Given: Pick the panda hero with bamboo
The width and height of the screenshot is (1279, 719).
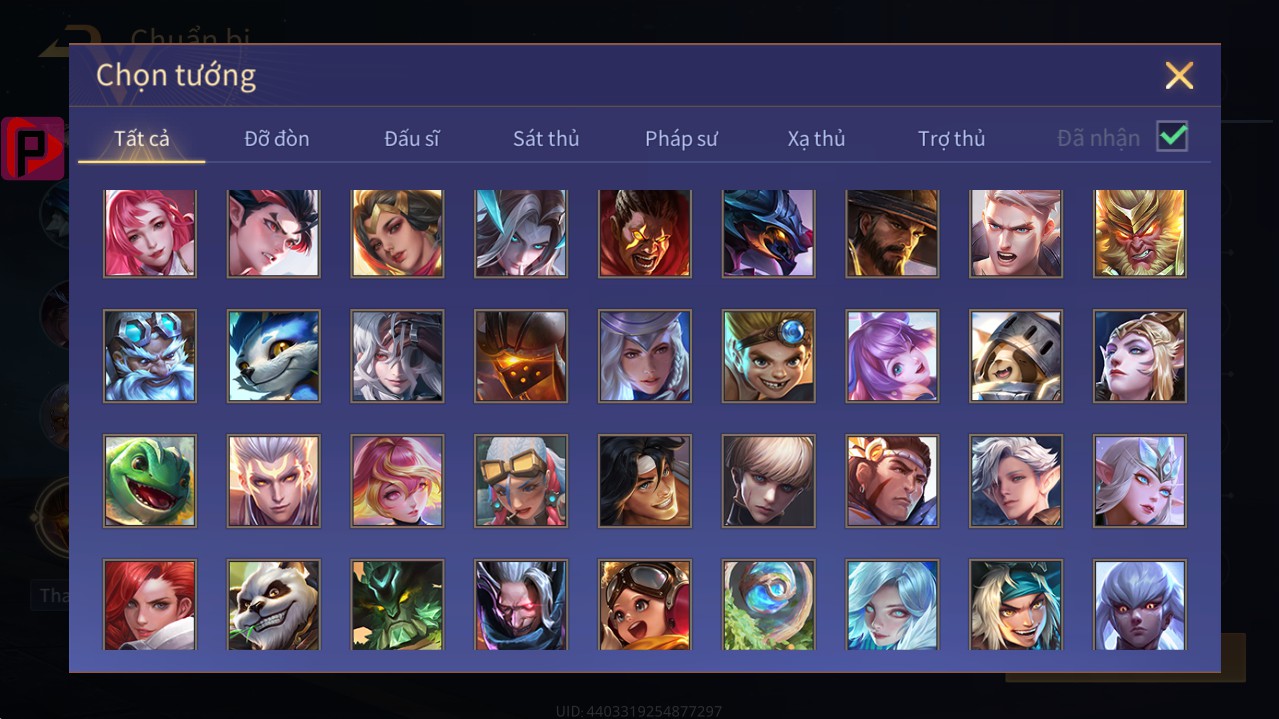Looking at the screenshot, I should tap(274, 604).
